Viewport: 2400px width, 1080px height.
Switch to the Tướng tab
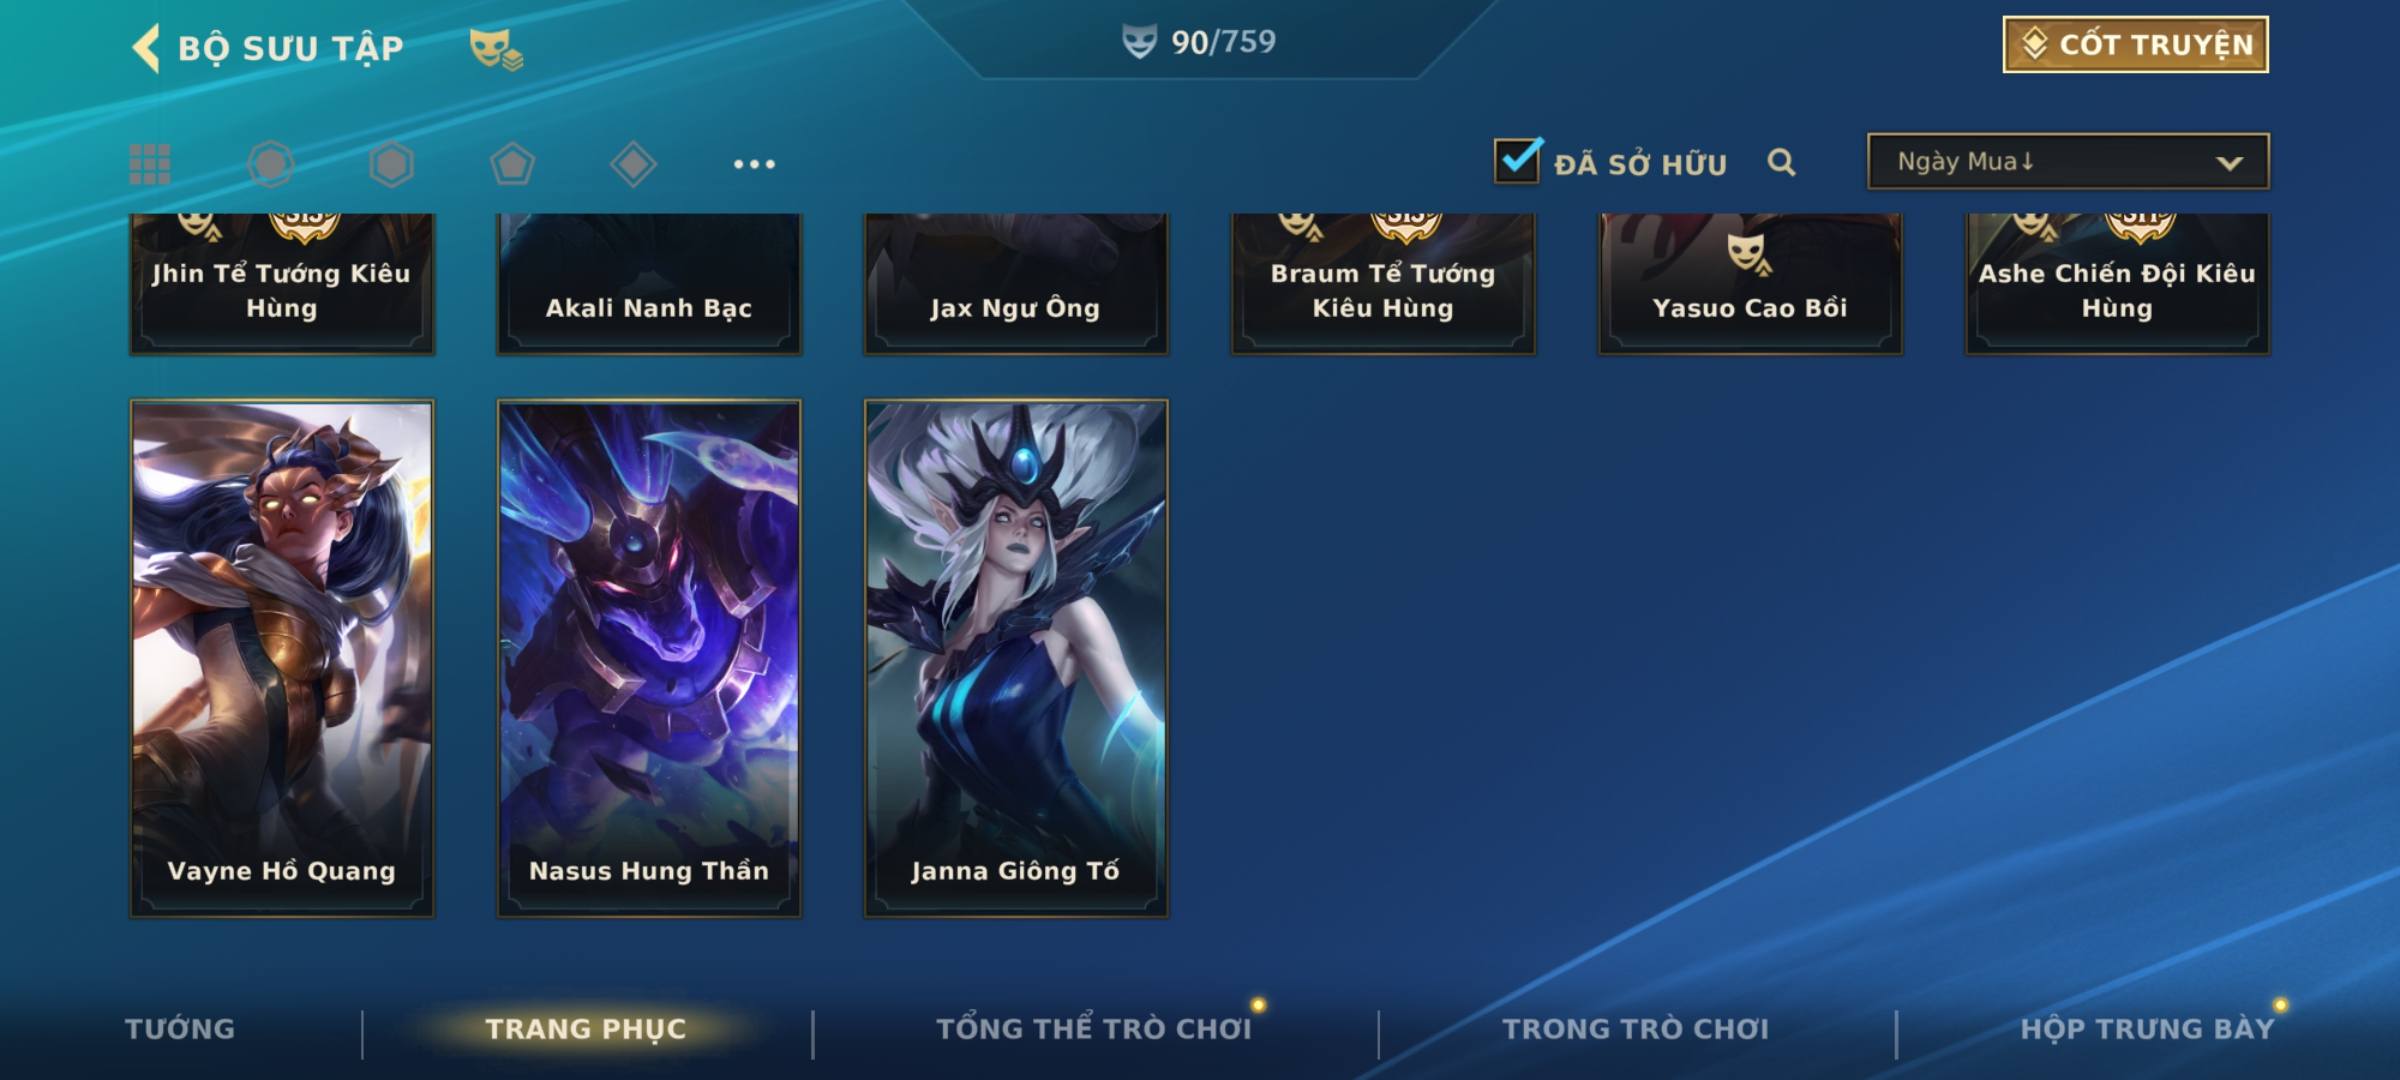point(180,1029)
